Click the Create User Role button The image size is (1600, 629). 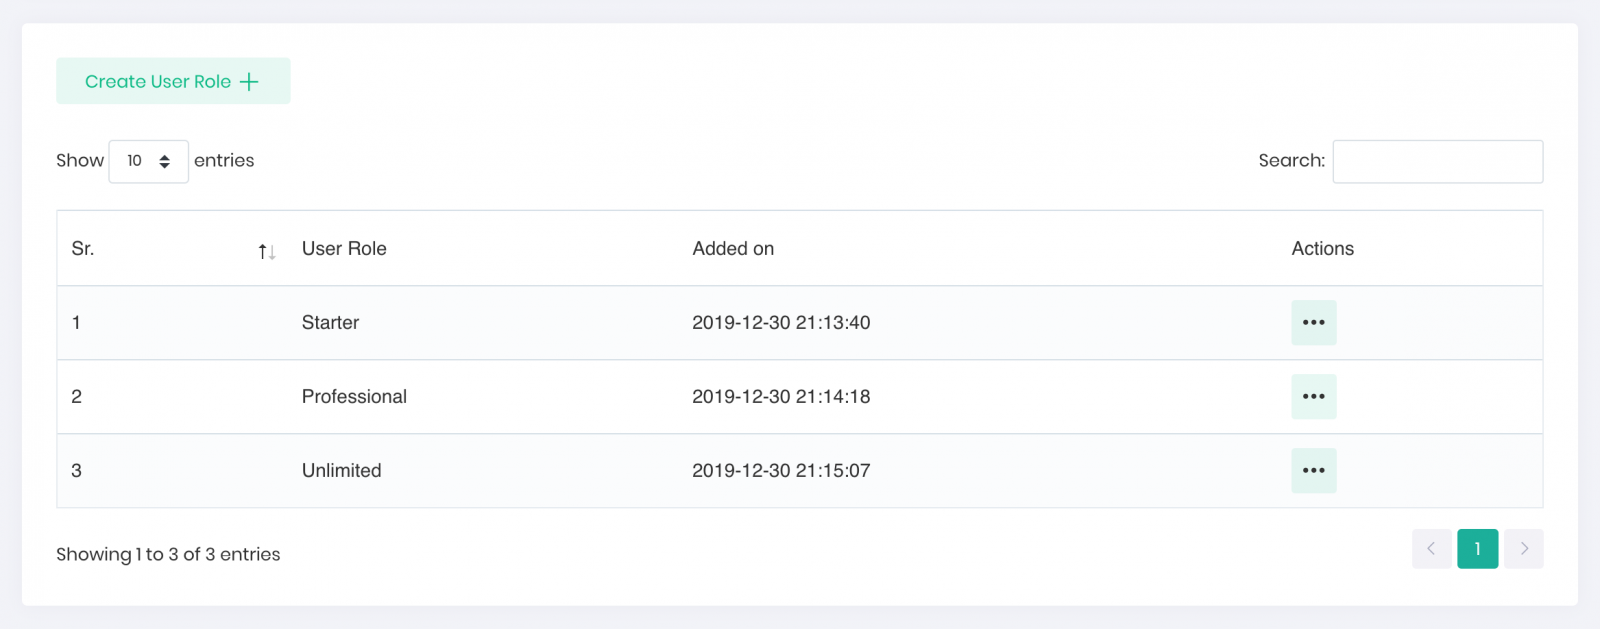173,81
